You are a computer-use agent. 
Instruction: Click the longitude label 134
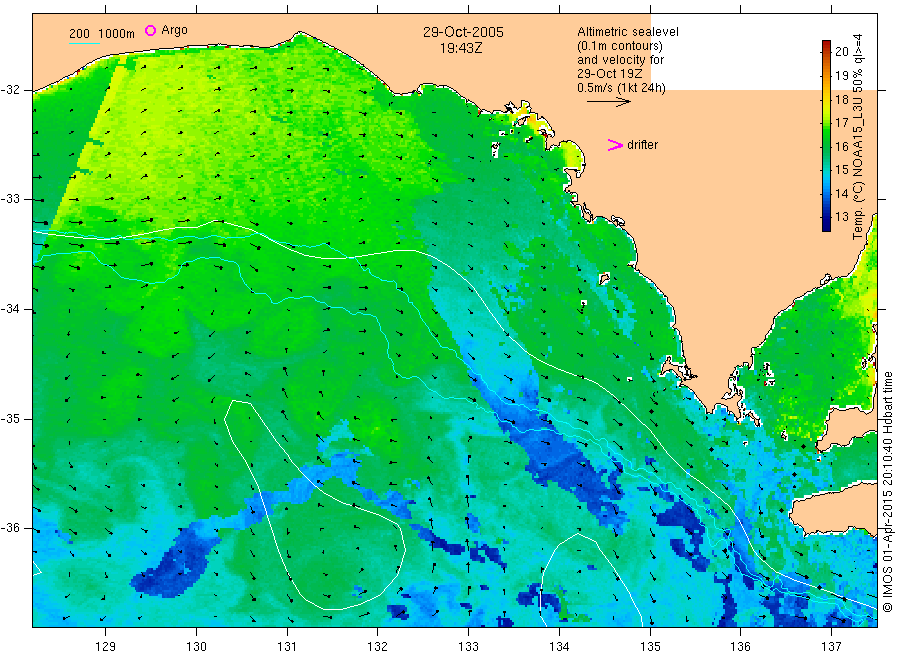[x=559, y=647]
